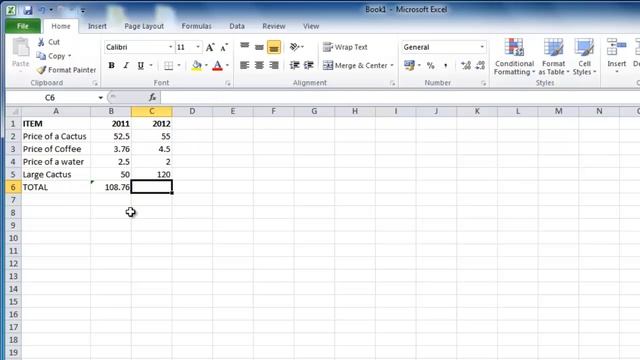Viewport: 640px width, 360px height.
Task: Click the Orientation text-angle icon
Action: pyautogui.click(x=294, y=47)
